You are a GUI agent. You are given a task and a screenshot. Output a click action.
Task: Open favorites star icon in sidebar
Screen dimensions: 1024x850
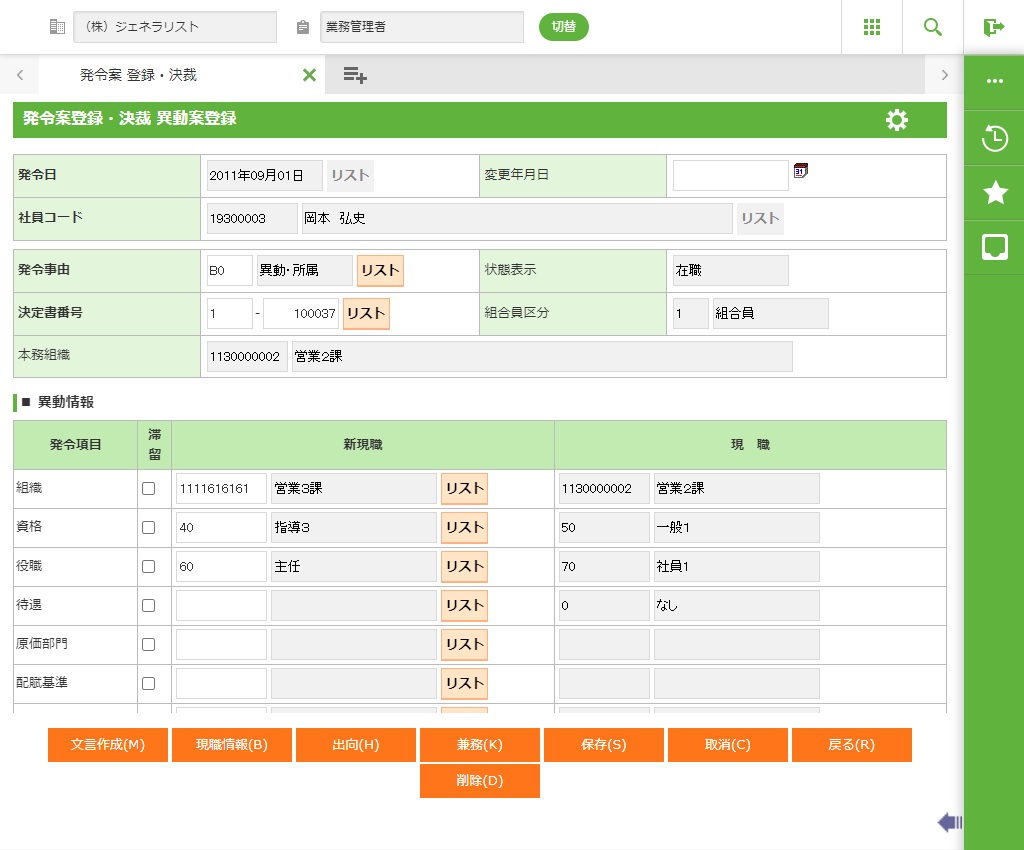coord(994,193)
